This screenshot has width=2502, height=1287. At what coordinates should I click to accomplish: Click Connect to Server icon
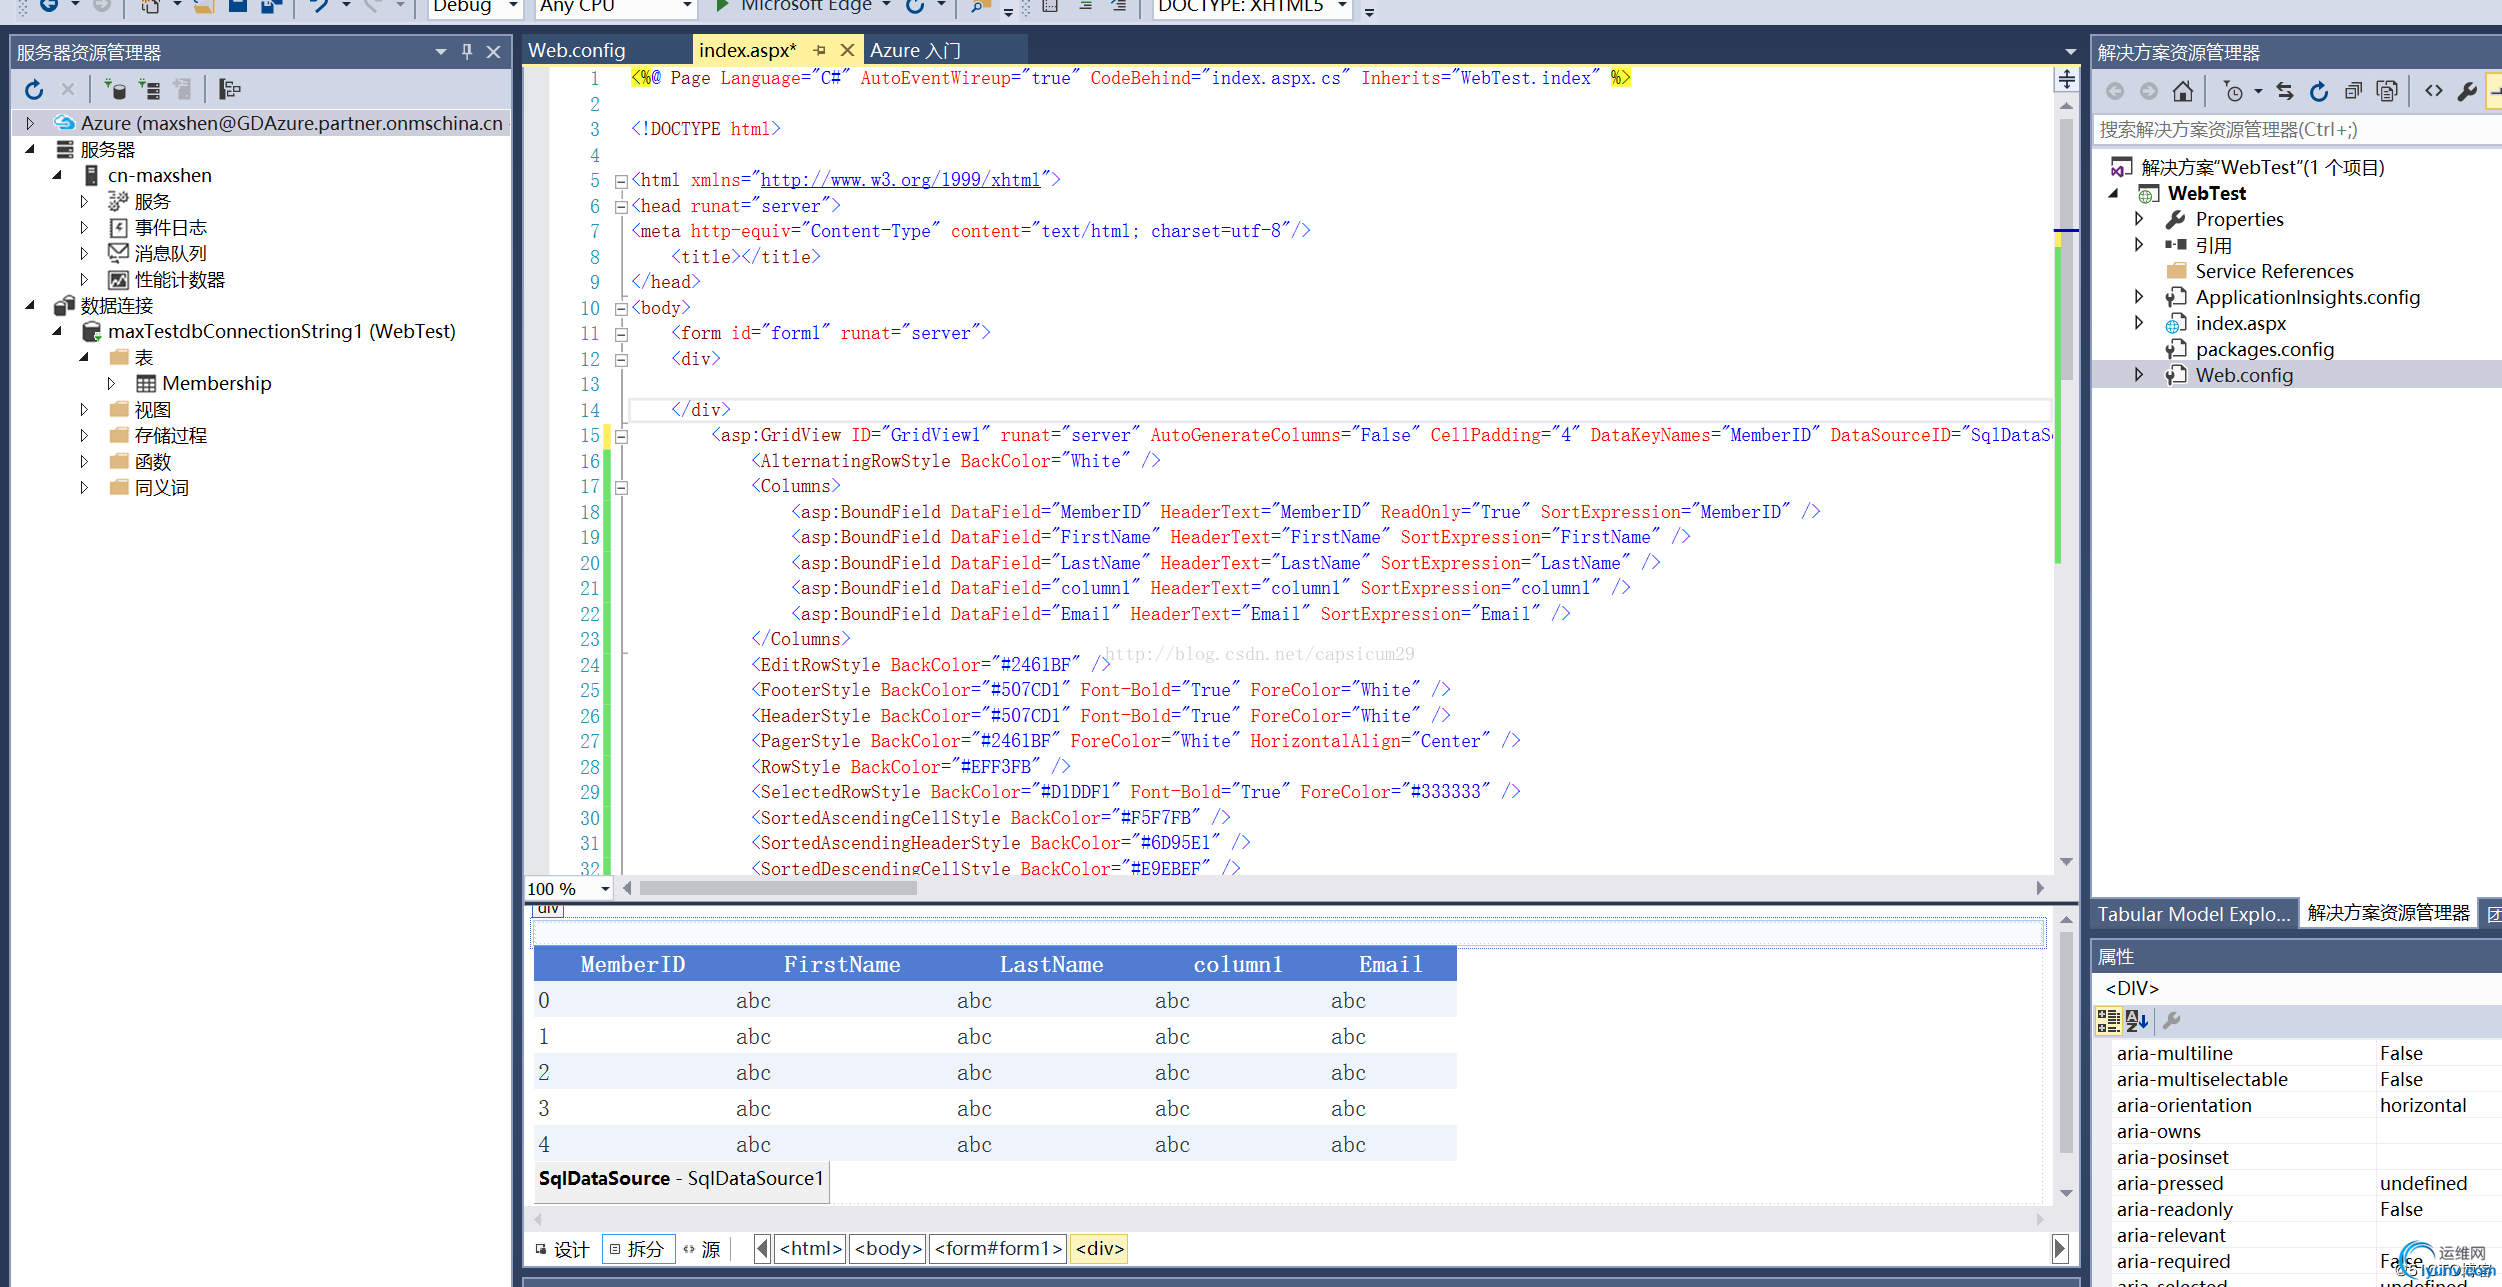[x=149, y=90]
